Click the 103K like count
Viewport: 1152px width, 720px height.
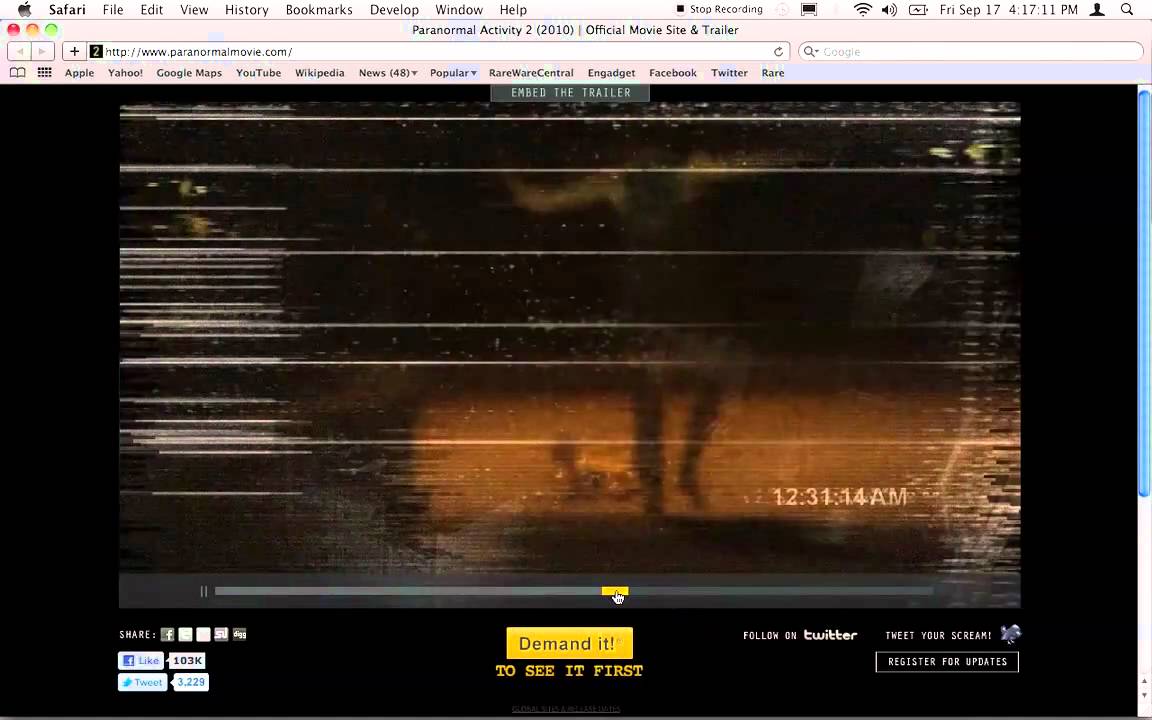pyautogui.click(x=187, y=660)
